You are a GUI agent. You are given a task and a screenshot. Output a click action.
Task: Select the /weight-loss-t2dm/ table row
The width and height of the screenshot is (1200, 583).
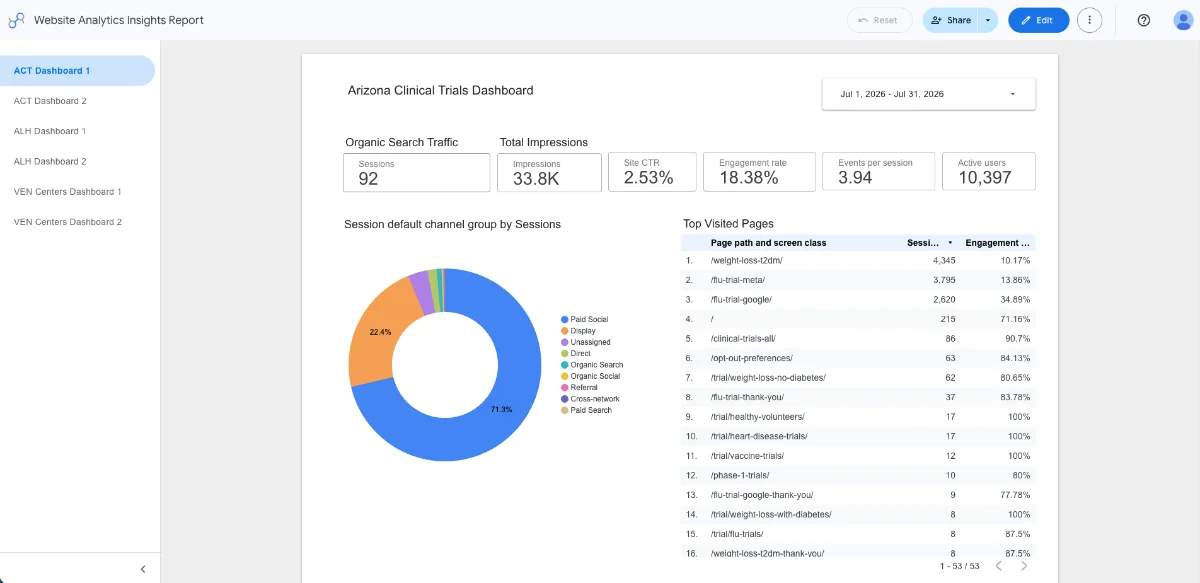tap(858, 260)
